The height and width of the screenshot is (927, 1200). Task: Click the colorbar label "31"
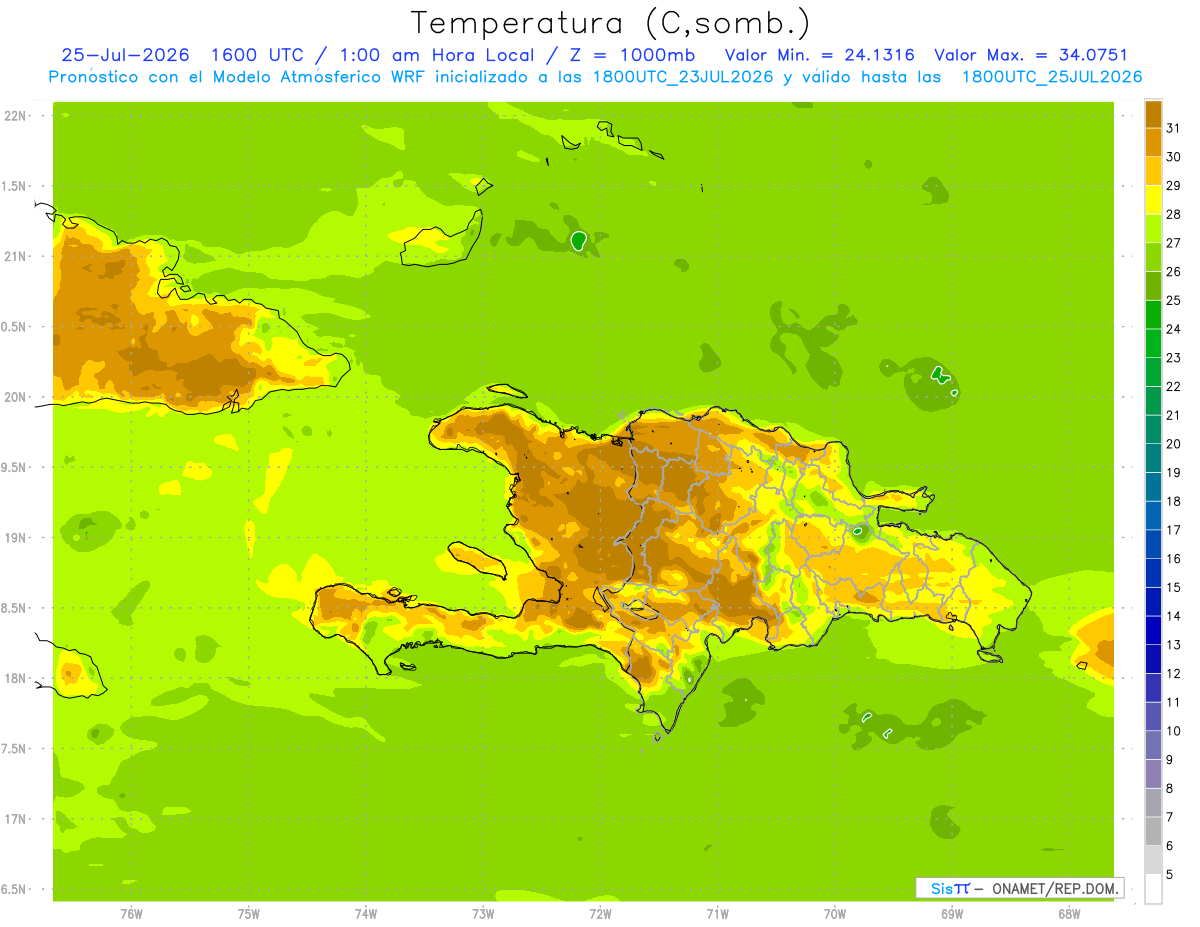point(1173,128)
